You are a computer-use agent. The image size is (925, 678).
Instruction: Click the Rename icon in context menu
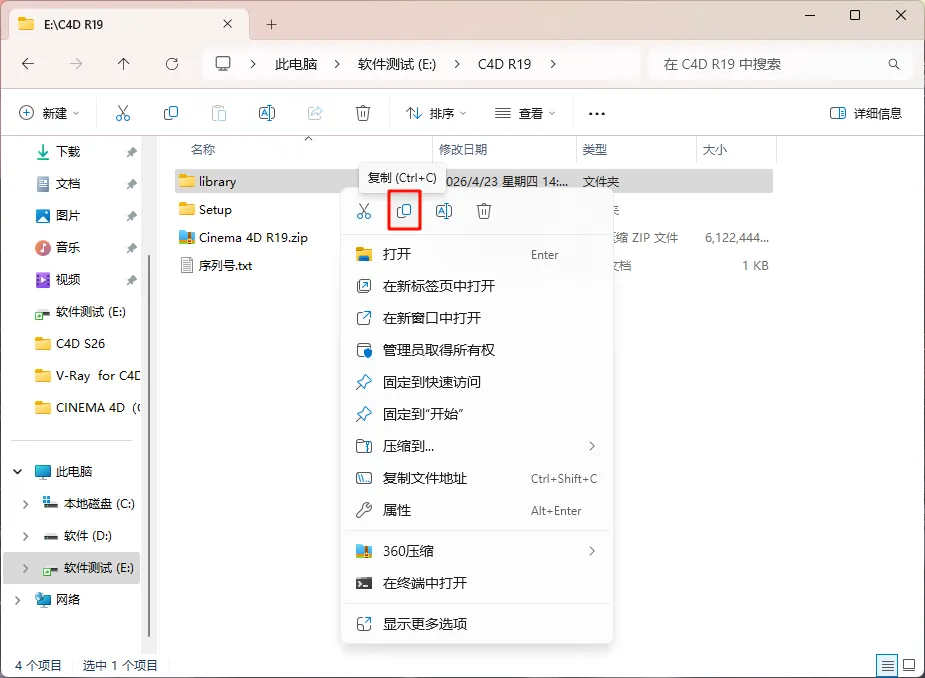tap(444, 211)
